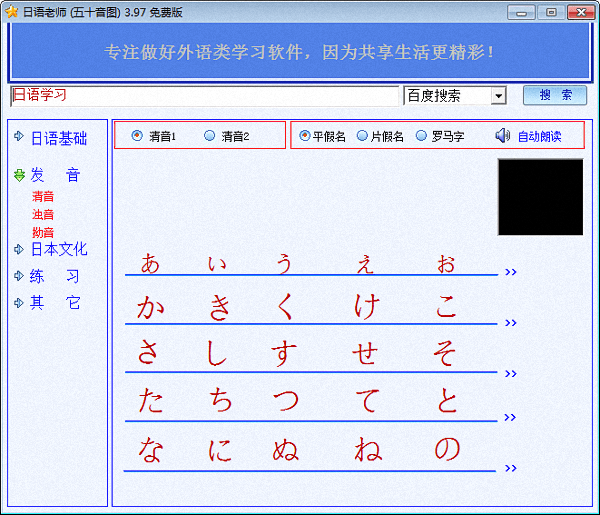Click the arrow icon next to 练习
The width and height of the screenshot is (600, 515).
[19, 275]
